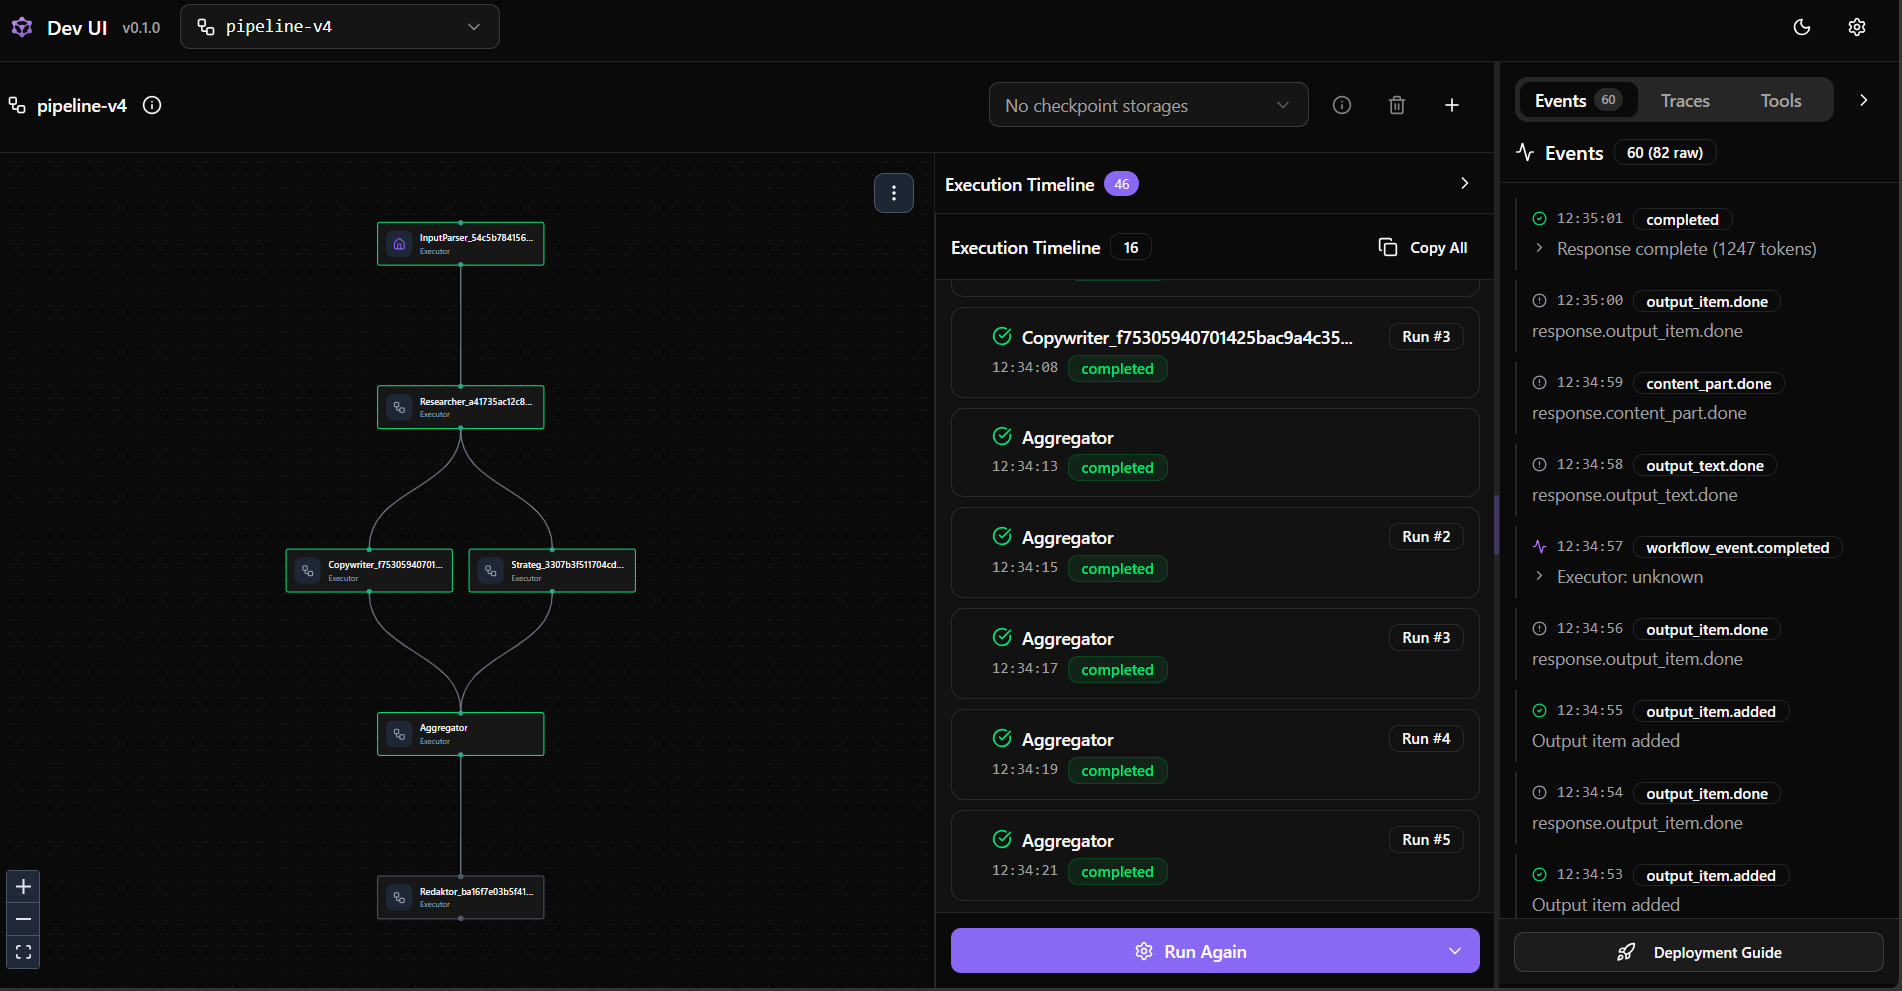This screenshot has height=991, width=1902.
Task: Select the Strateg executor node
Action: click(x=552, y=570)
